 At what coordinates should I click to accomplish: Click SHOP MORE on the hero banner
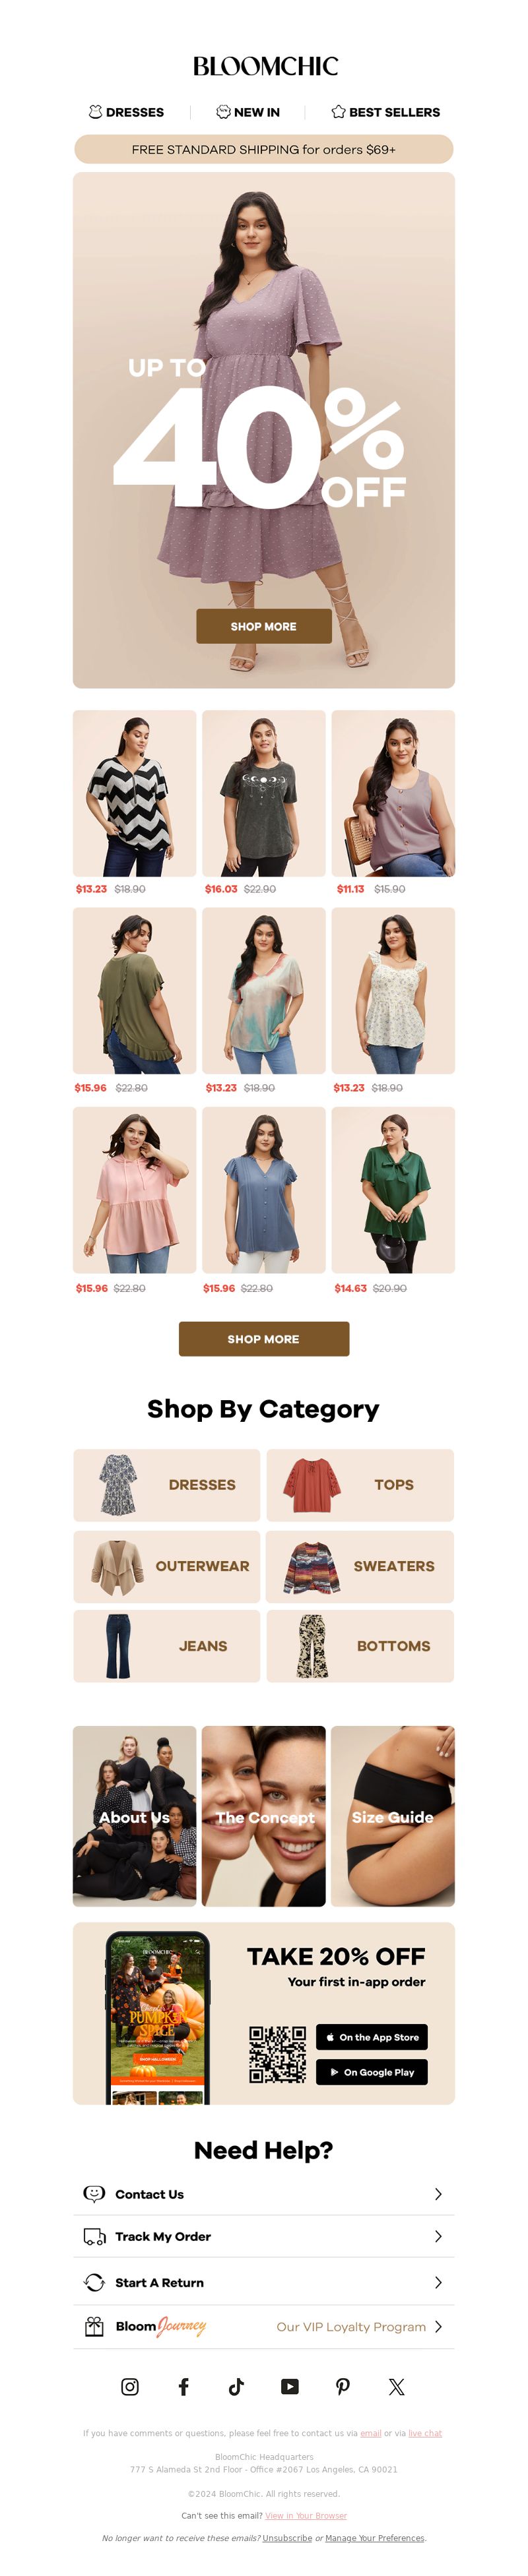(x=264, y=626)
